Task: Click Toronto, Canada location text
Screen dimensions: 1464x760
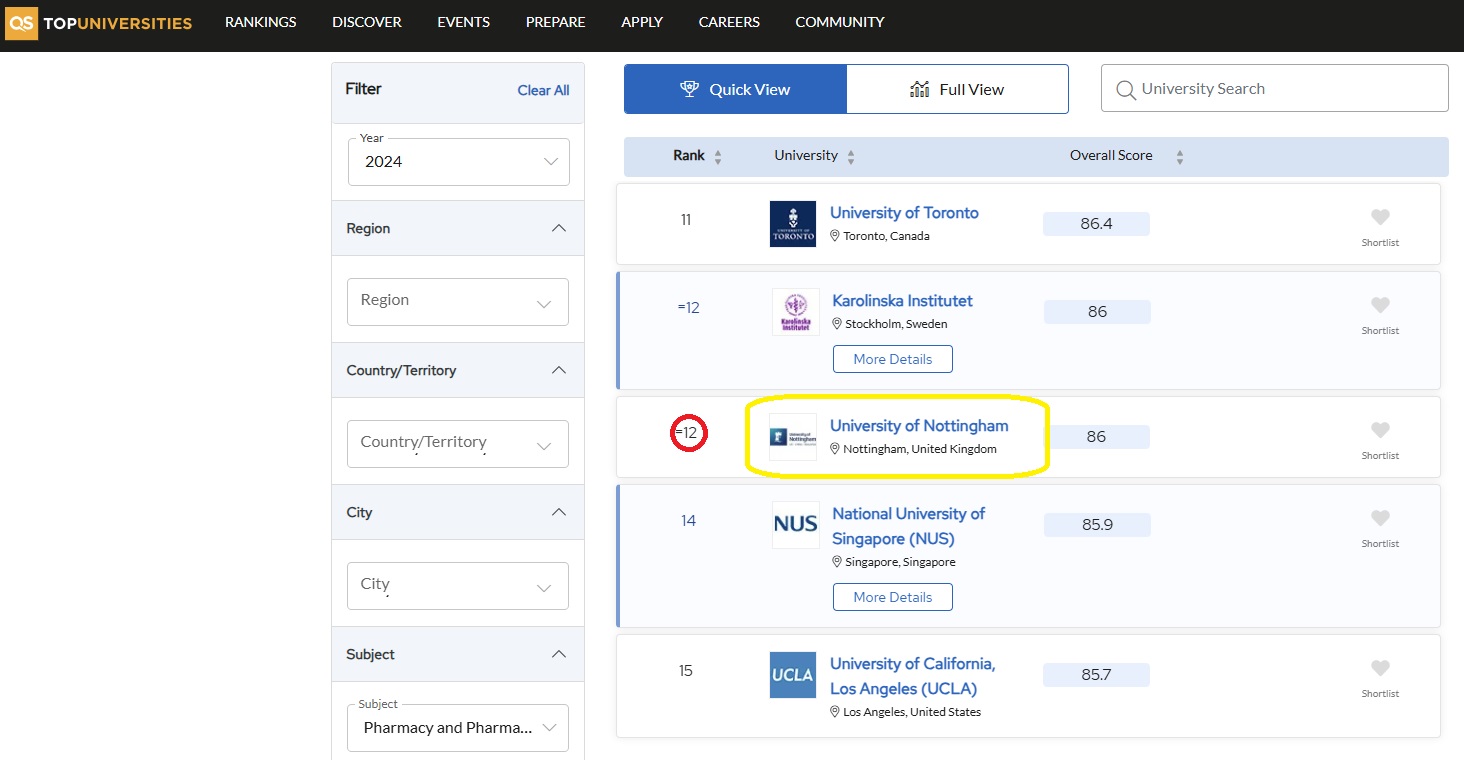Action: tap(886, 237)
